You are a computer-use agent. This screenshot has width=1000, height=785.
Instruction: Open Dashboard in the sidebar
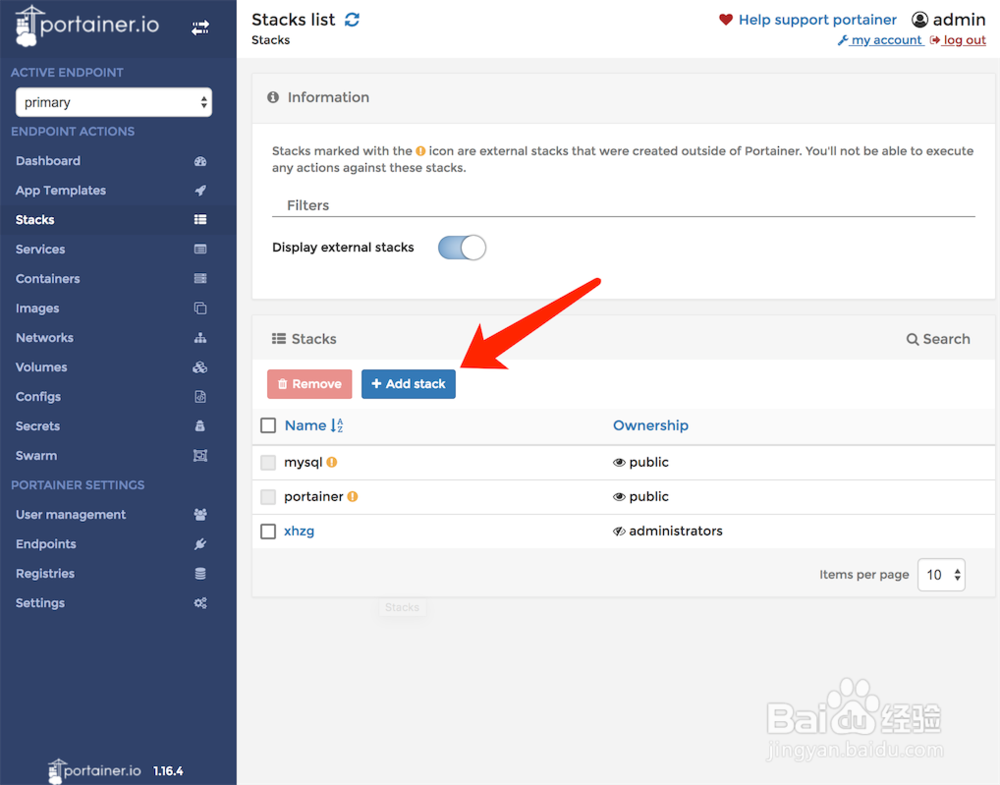(x=48, y=161)
